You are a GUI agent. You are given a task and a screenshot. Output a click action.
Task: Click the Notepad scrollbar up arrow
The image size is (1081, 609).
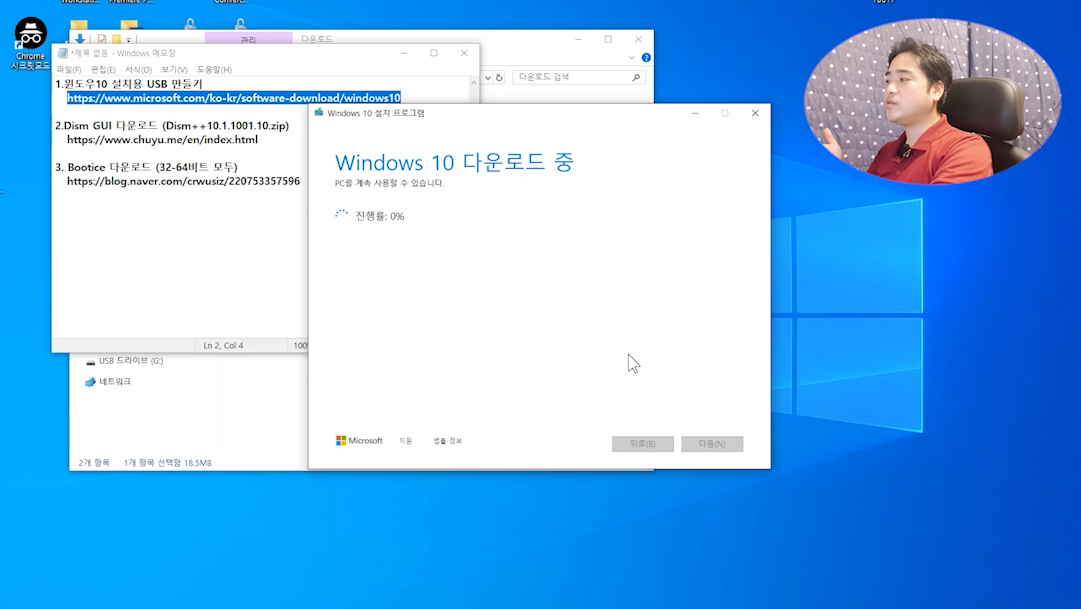point(473,83)
